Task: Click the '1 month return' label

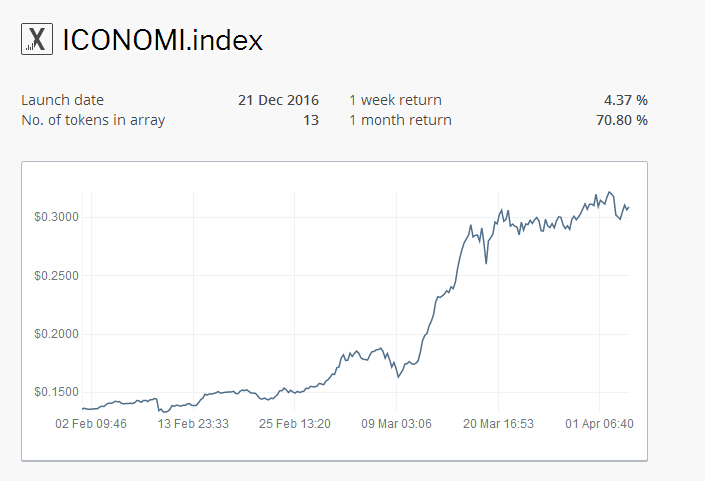Action: point(400,120)
